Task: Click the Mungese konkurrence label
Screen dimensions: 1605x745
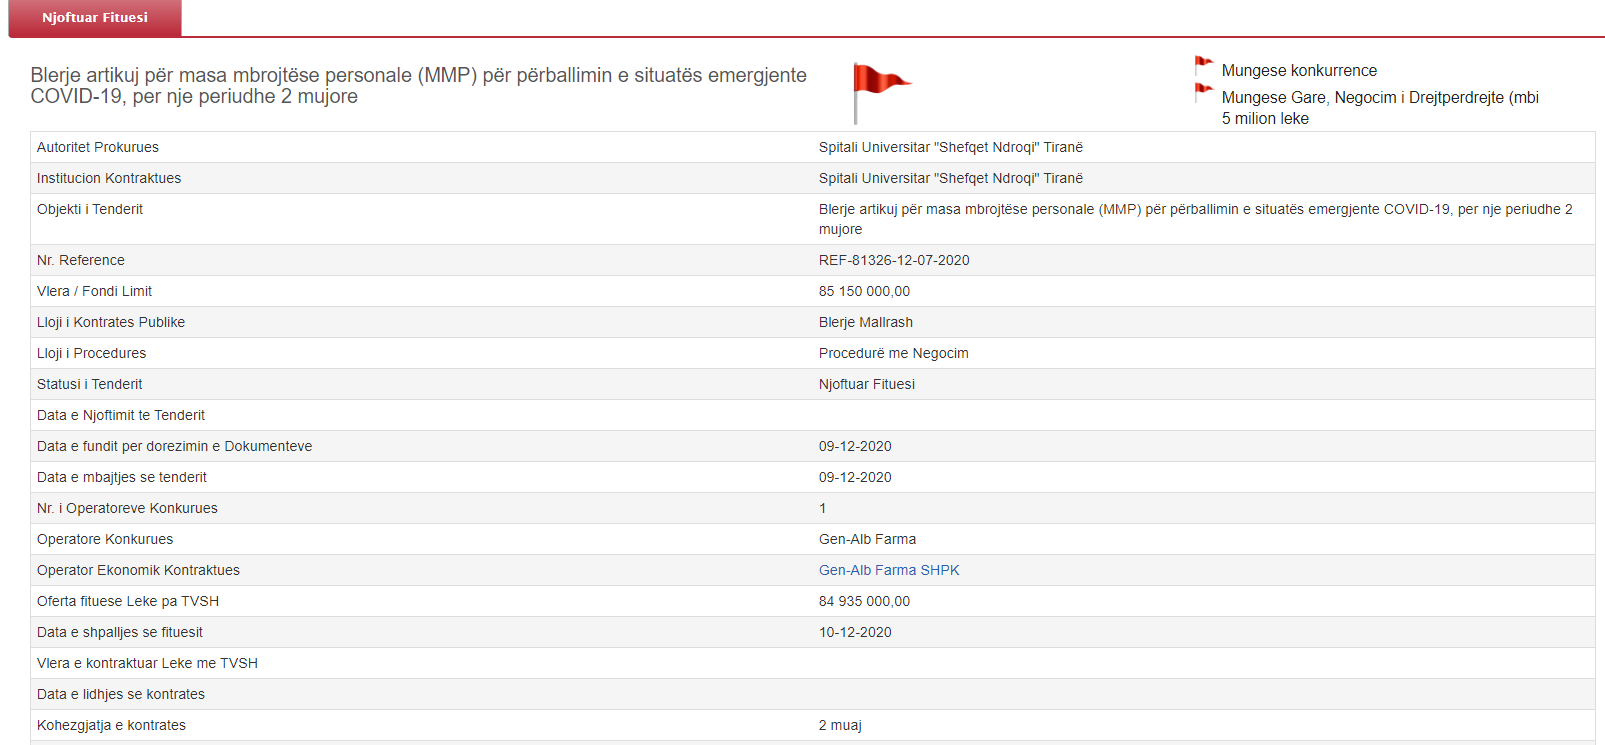Action: click(1298, 71)
